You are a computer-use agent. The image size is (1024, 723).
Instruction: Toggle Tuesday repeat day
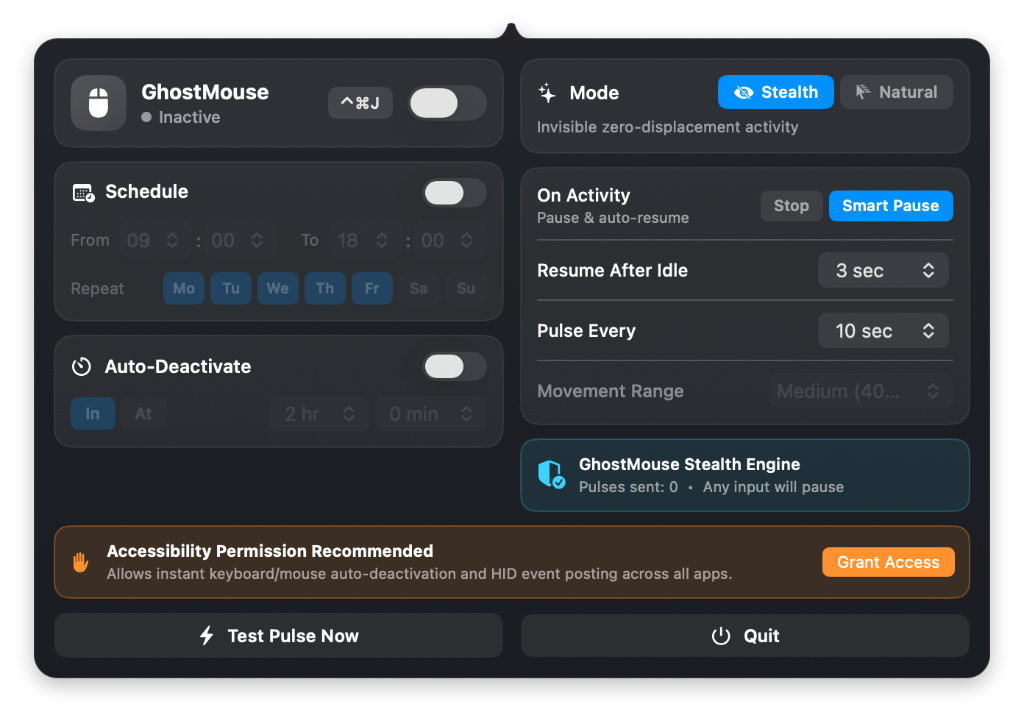[231, 289]
